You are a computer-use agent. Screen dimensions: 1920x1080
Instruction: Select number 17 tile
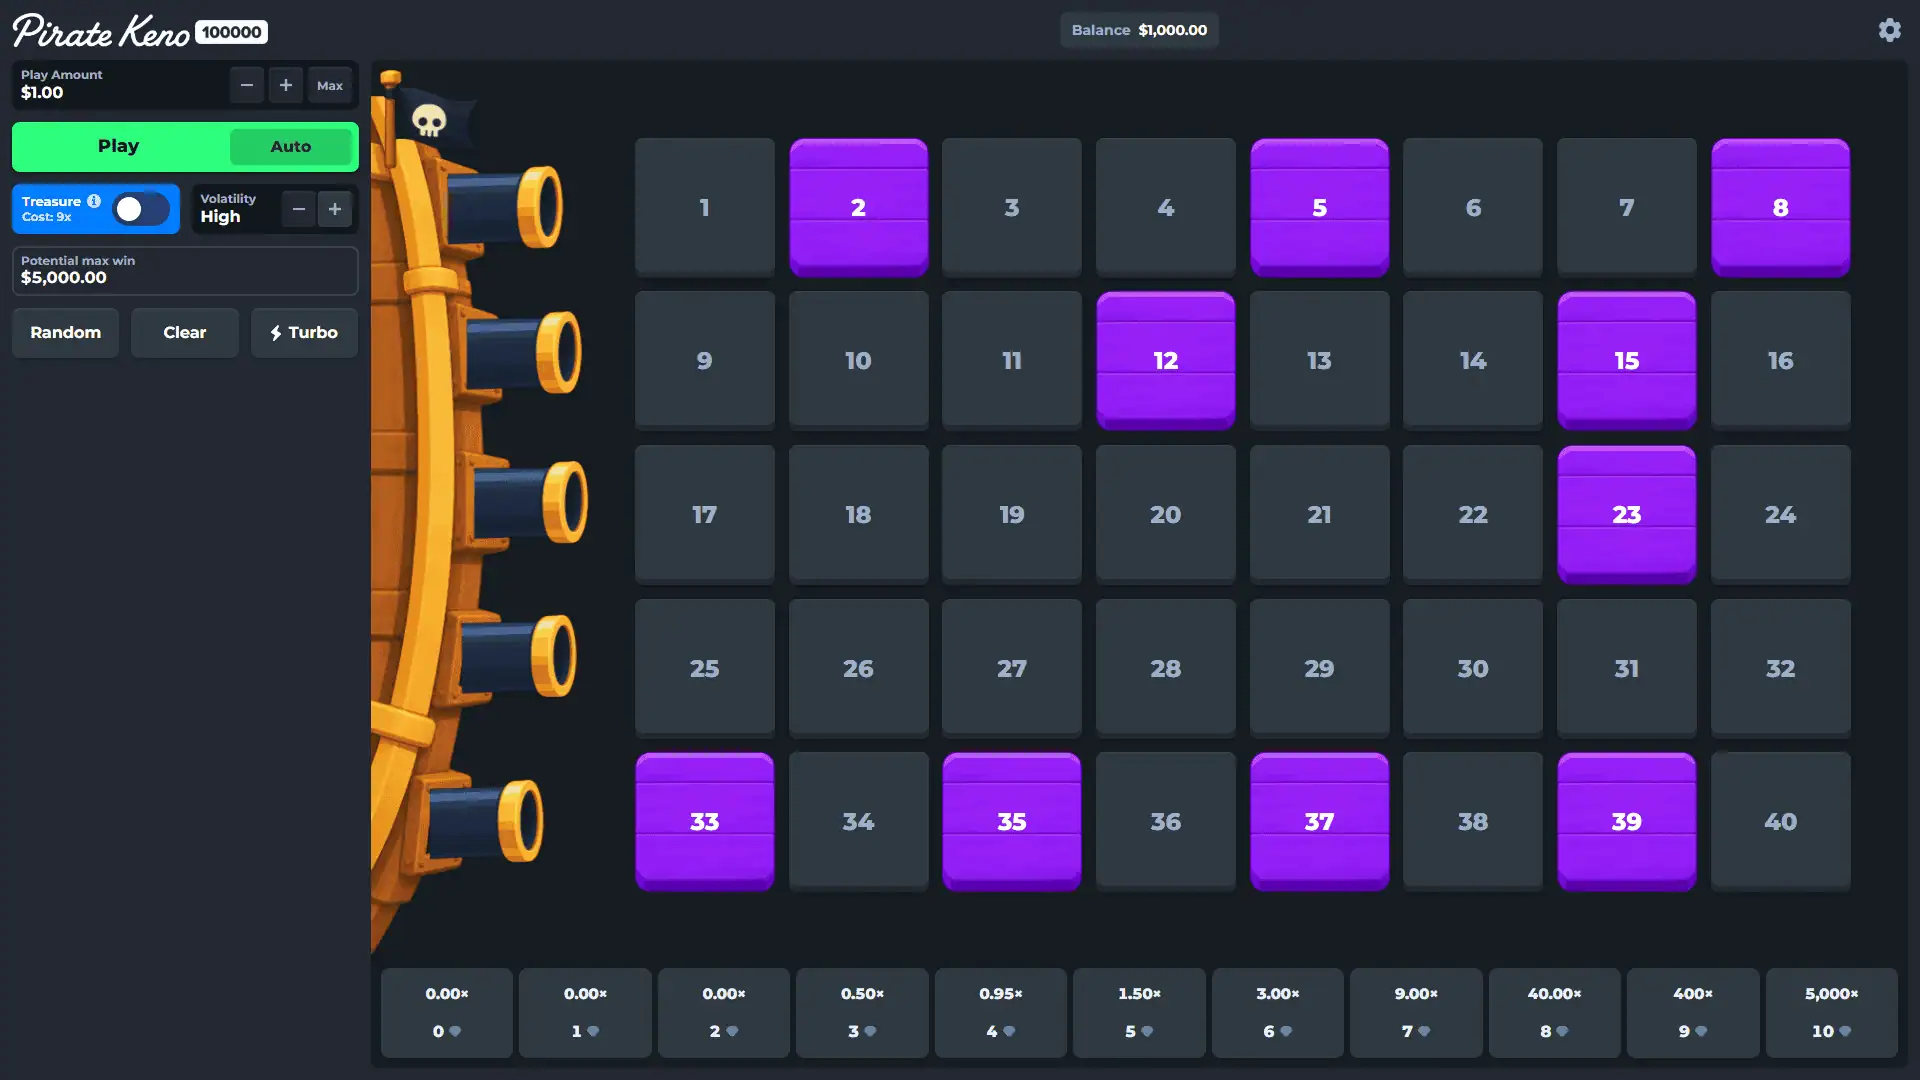[x=704, y=515]
